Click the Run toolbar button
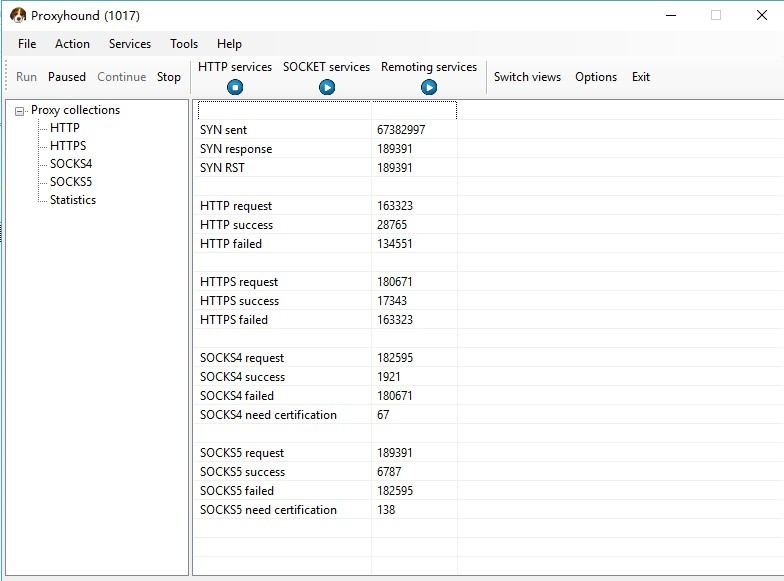Screen dimensions: 784x581 coord(26,77)
